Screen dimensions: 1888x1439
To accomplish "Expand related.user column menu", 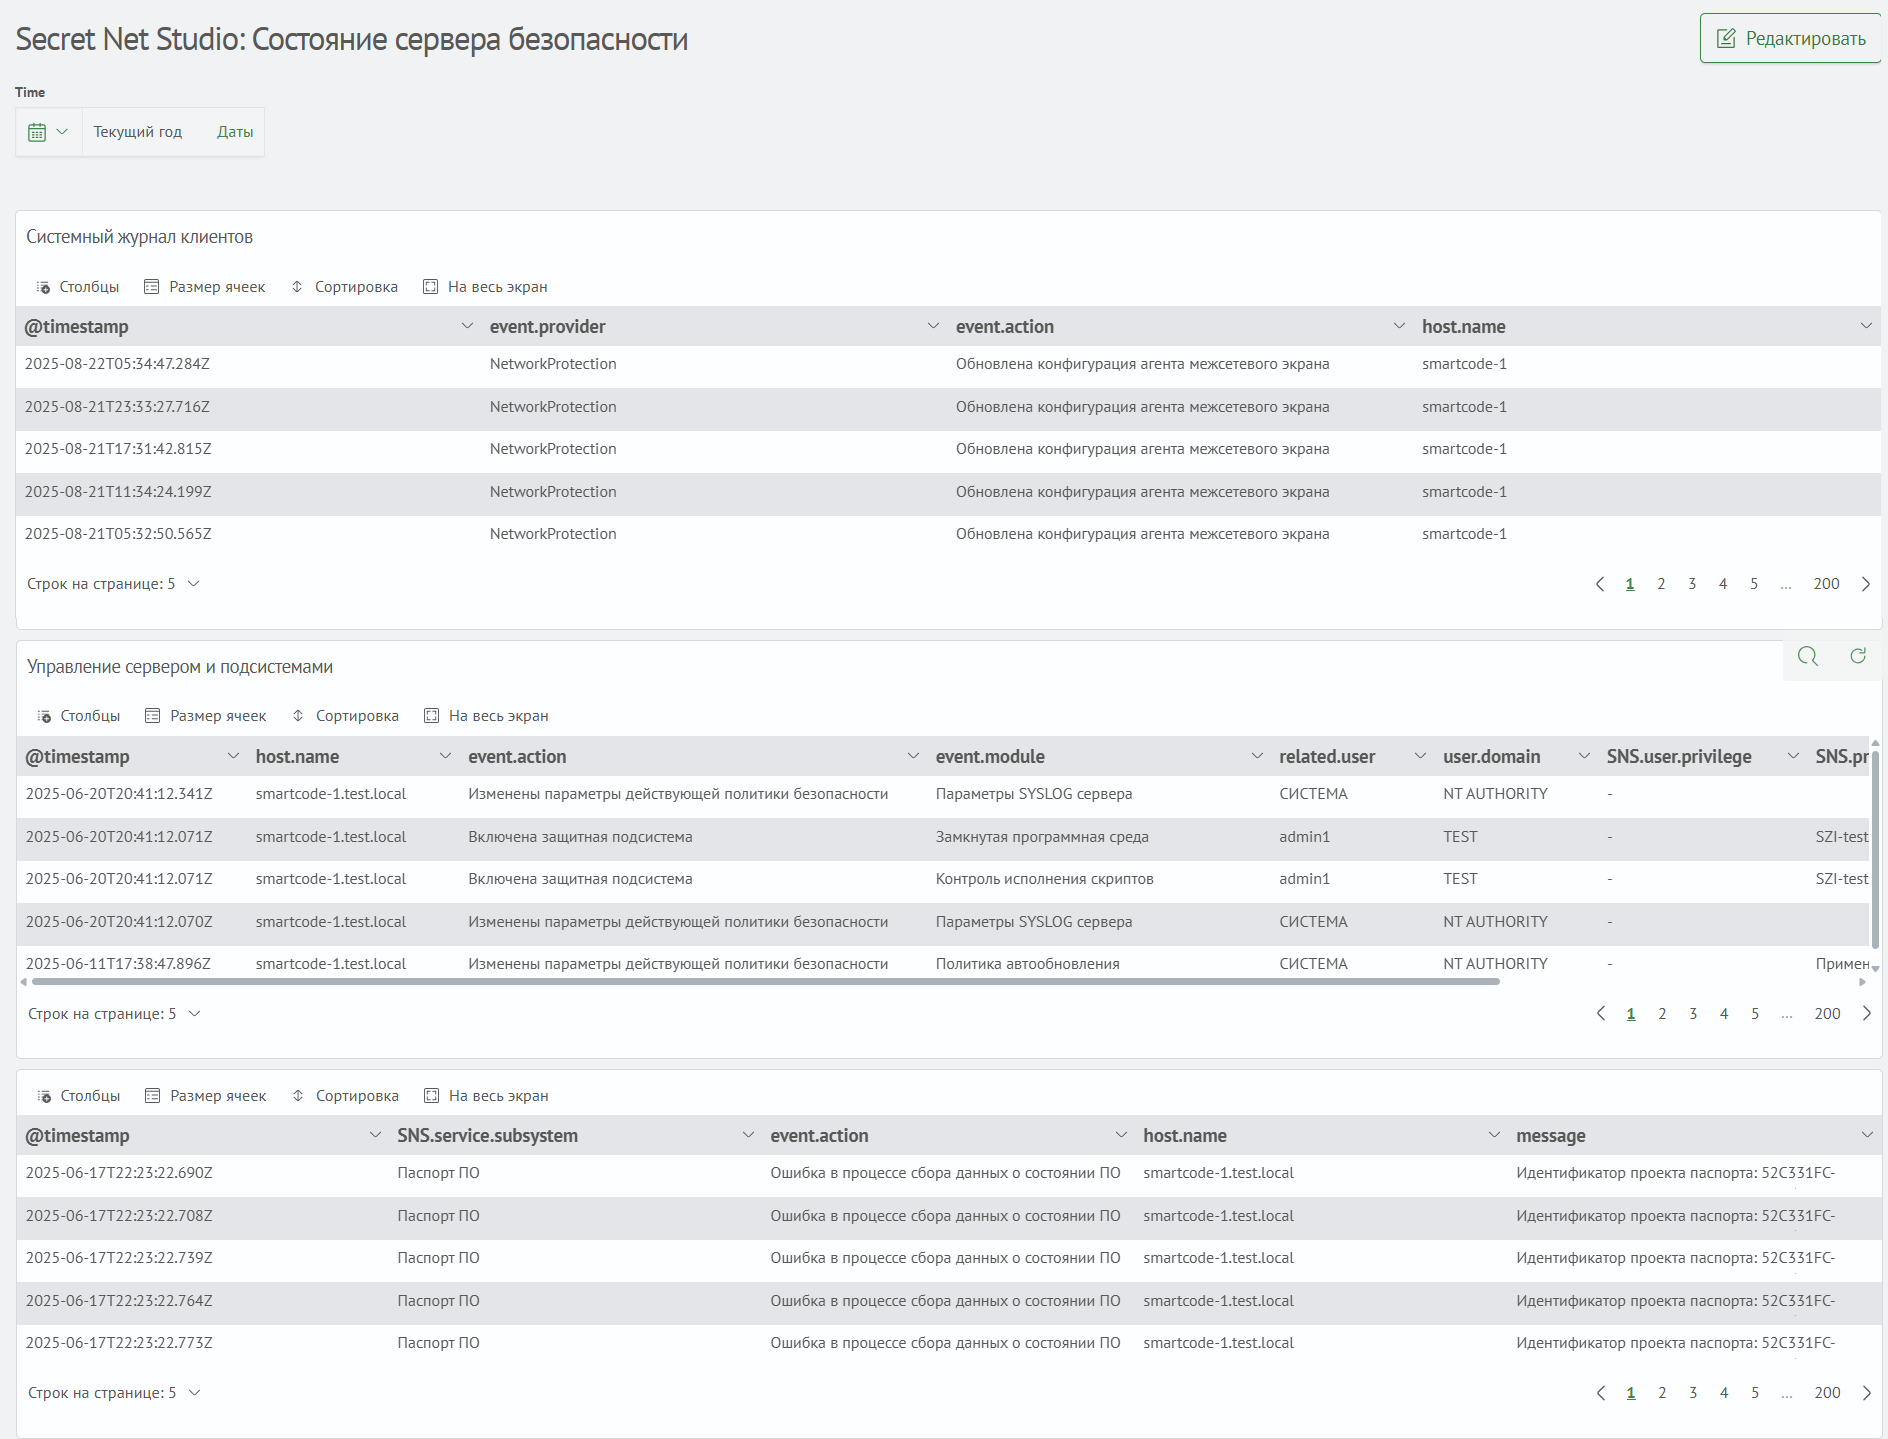I will (1420, 756).
